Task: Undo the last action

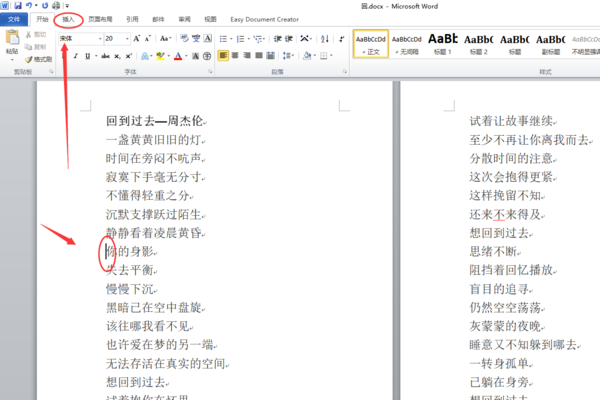Action: point(29,6)
